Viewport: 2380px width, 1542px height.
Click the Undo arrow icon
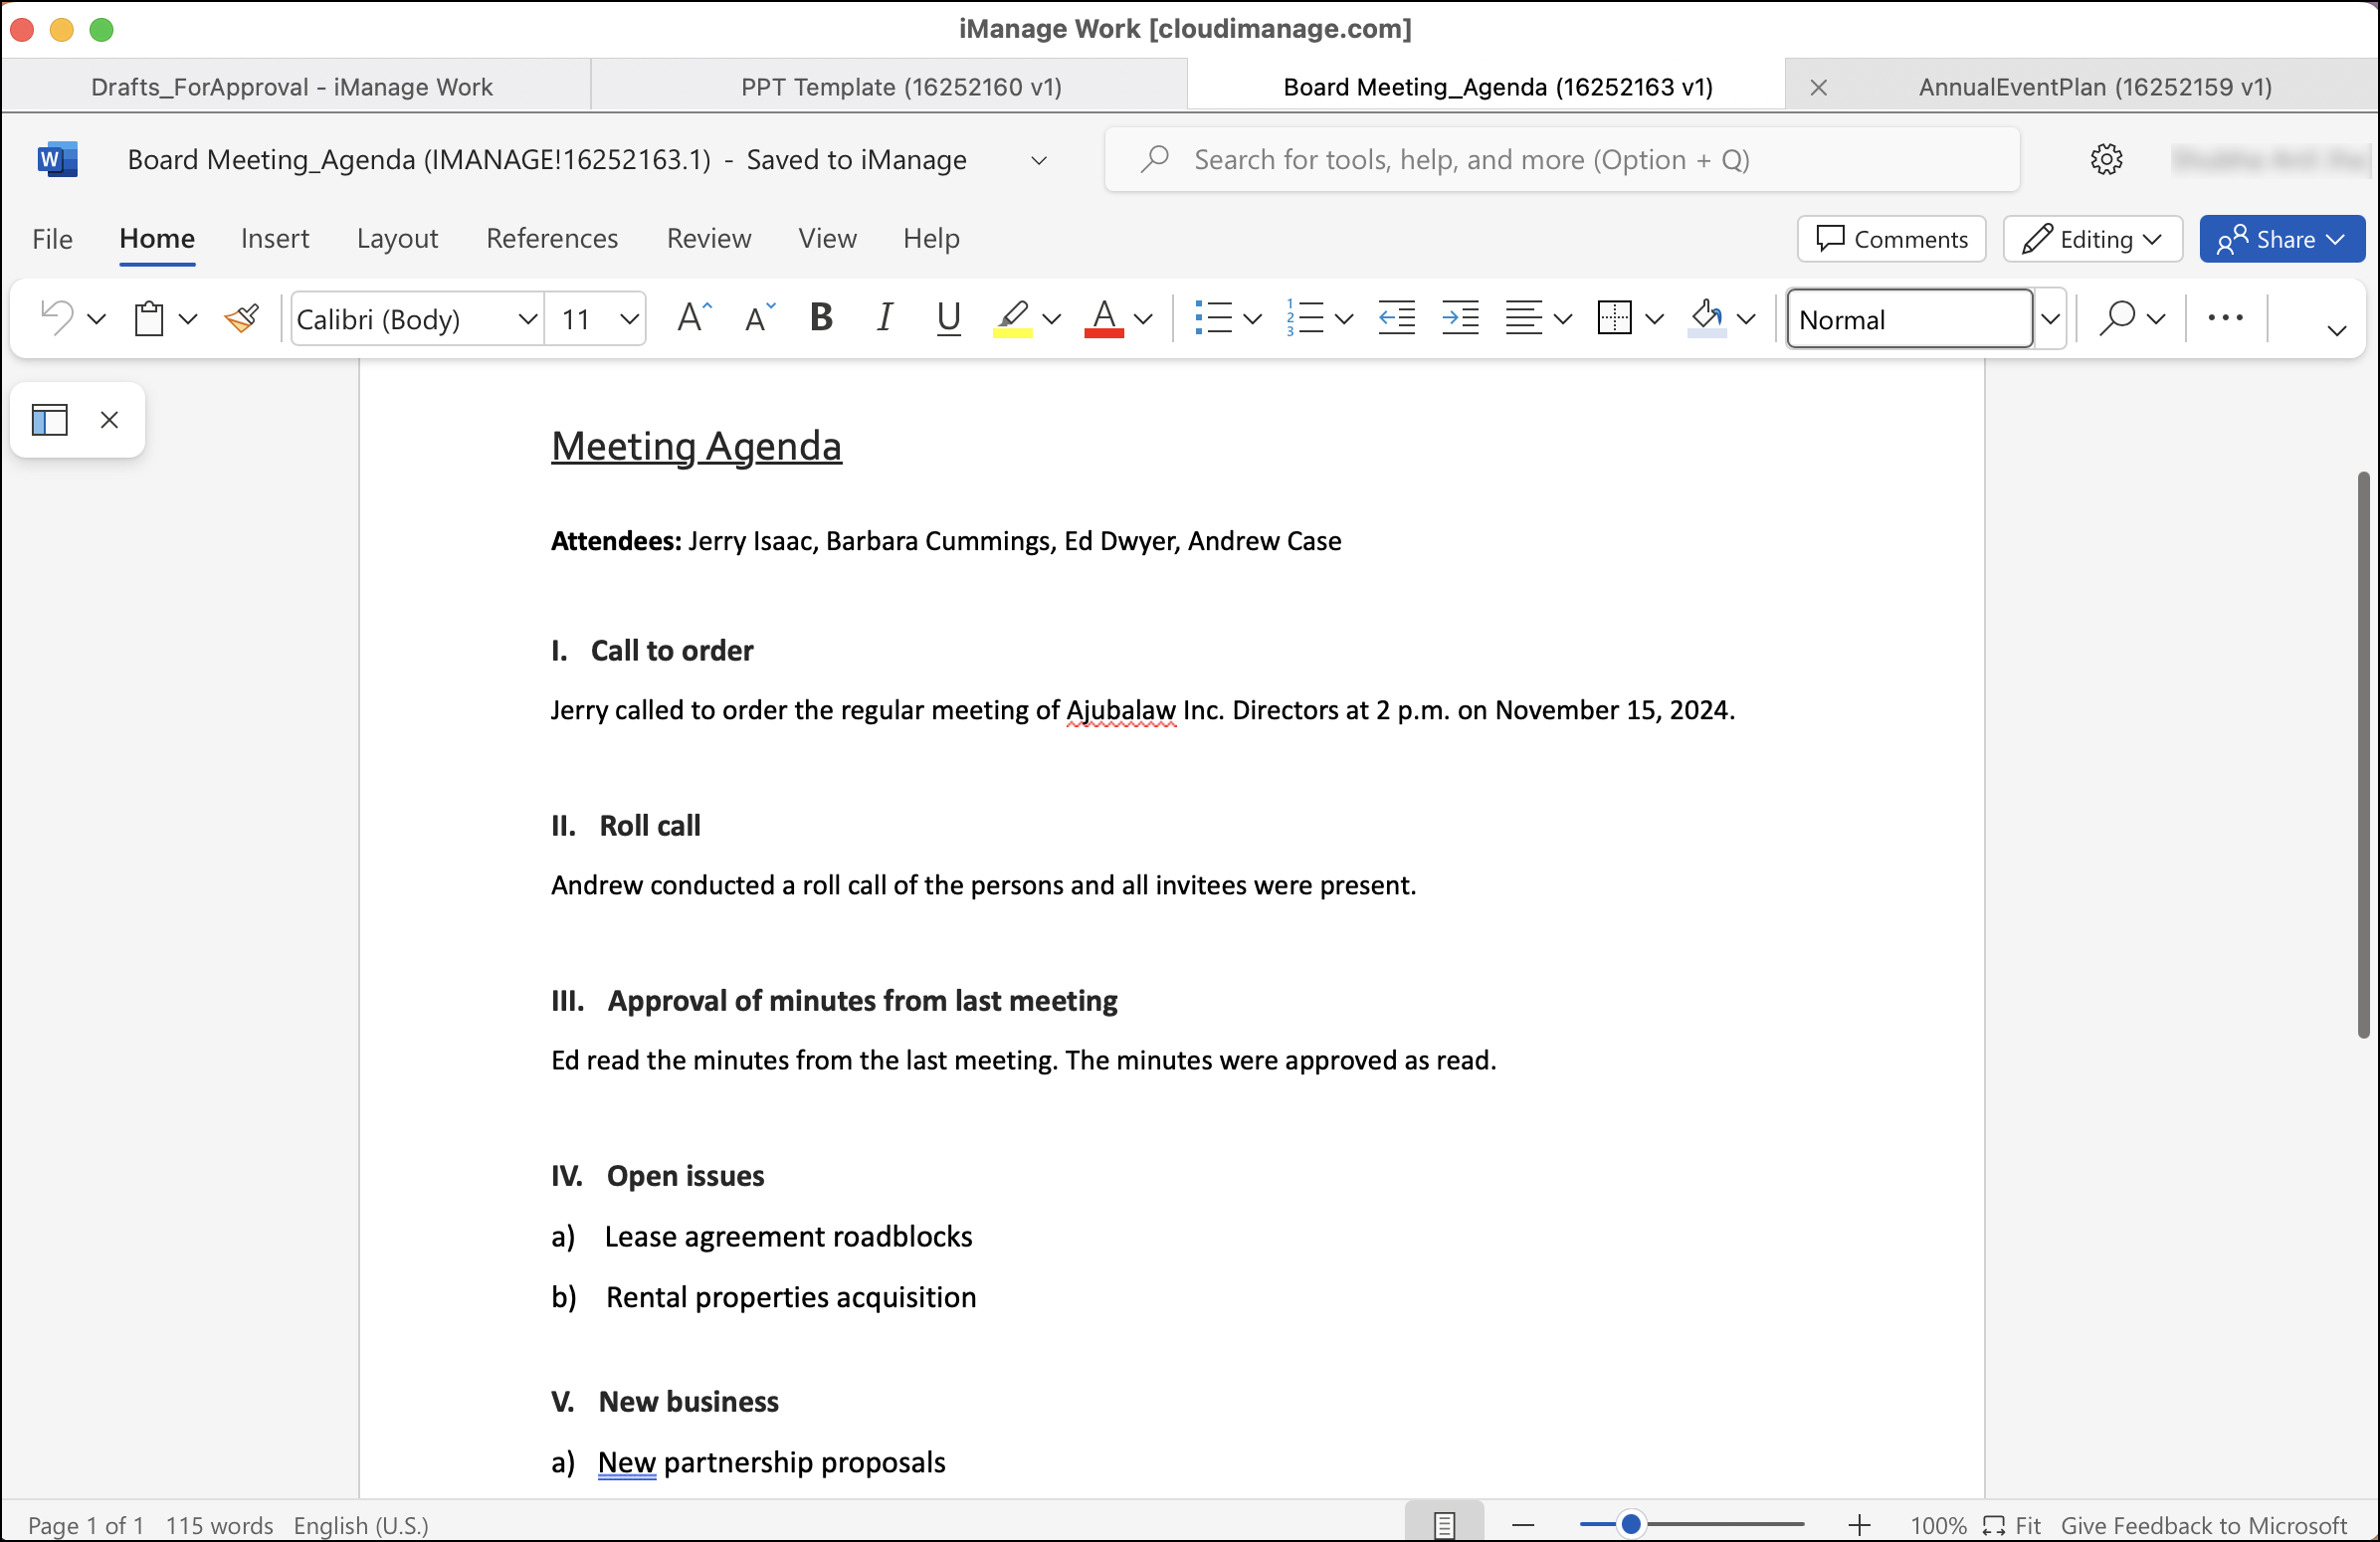(x=56, y=319)
